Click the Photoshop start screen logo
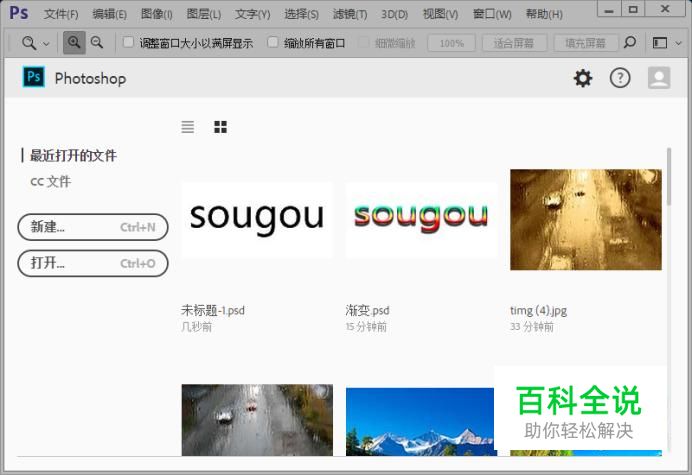Image resolution: width=692 pixels, height=475 pixels. click(34, 77)
